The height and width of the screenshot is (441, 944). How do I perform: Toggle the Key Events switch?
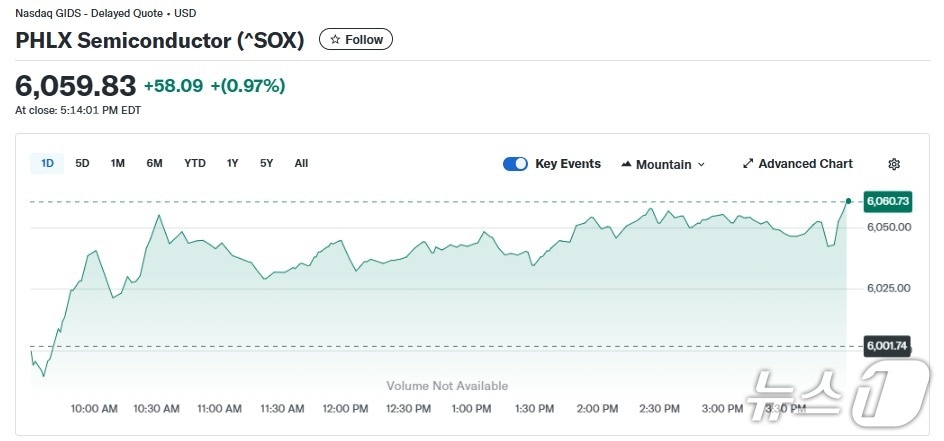[x=515, y=164]
